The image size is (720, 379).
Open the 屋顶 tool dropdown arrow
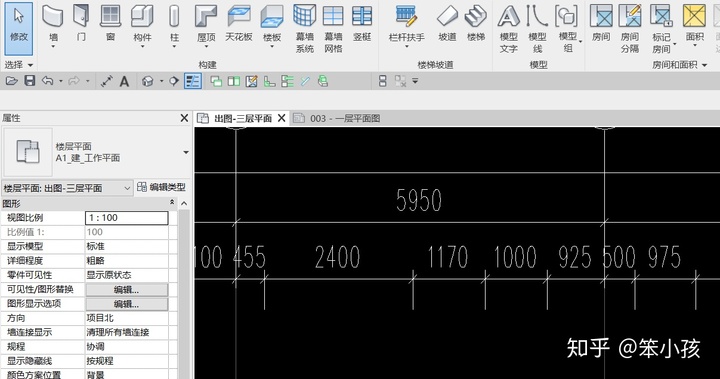(206, 47)
